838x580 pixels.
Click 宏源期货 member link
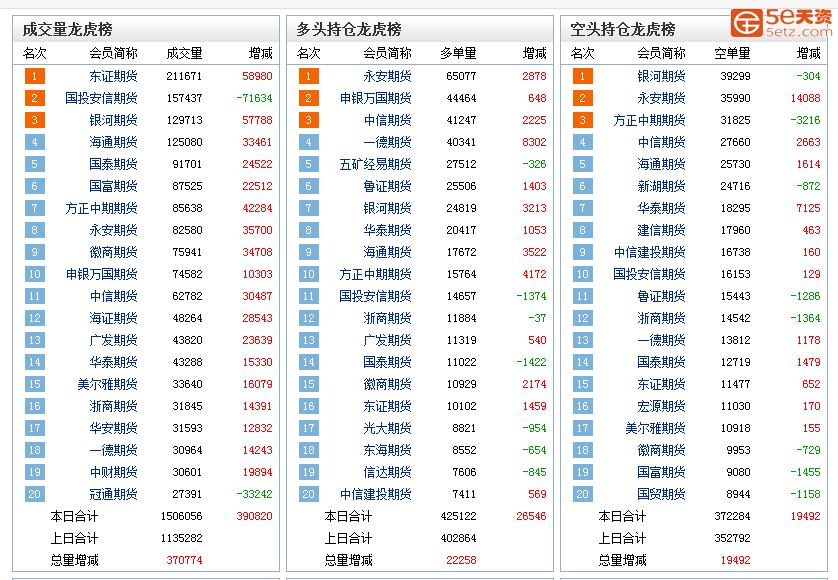(x=661, y=406)
